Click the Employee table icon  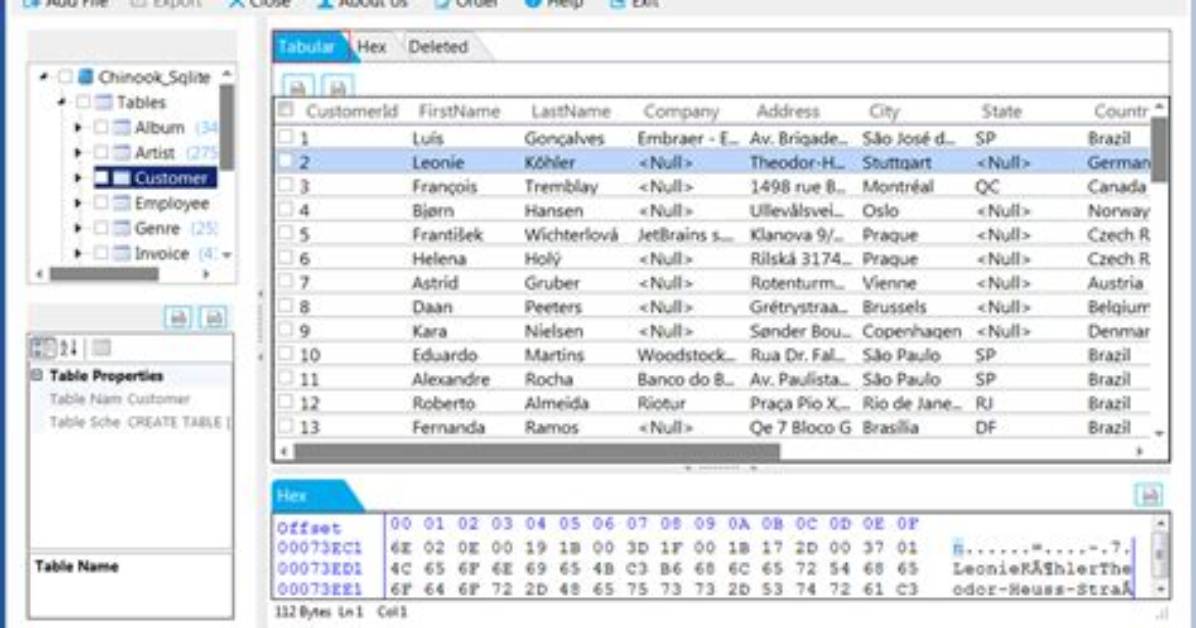click(x=121, y=203)
